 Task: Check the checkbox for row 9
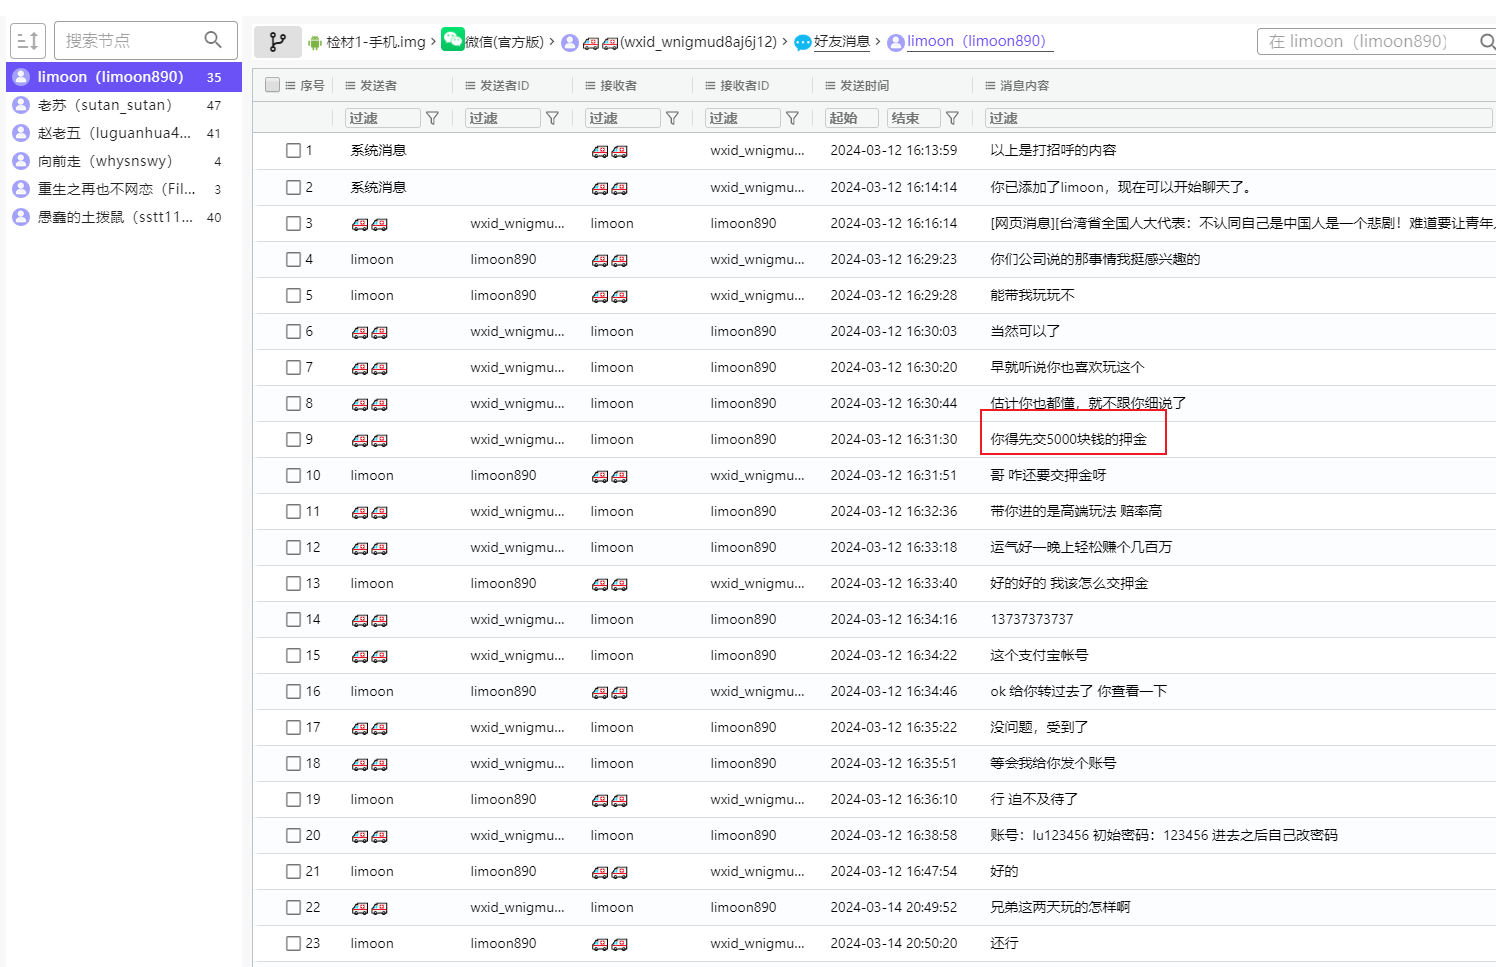coord(293,439)
